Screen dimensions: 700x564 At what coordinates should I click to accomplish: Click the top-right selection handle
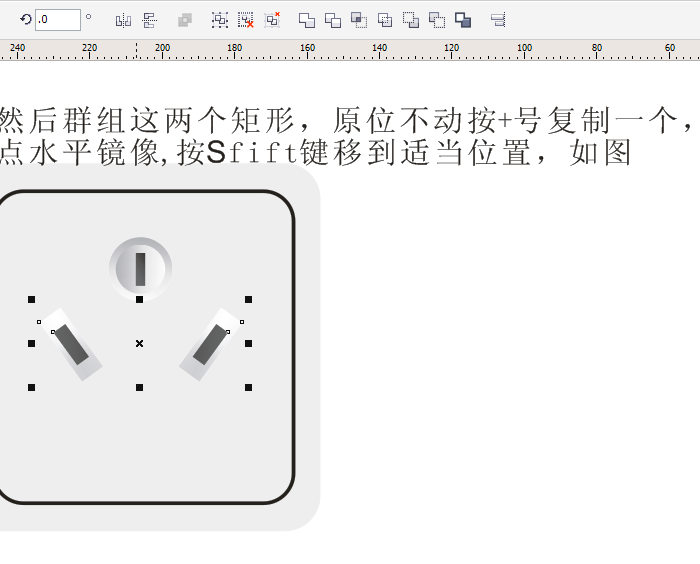249,300
